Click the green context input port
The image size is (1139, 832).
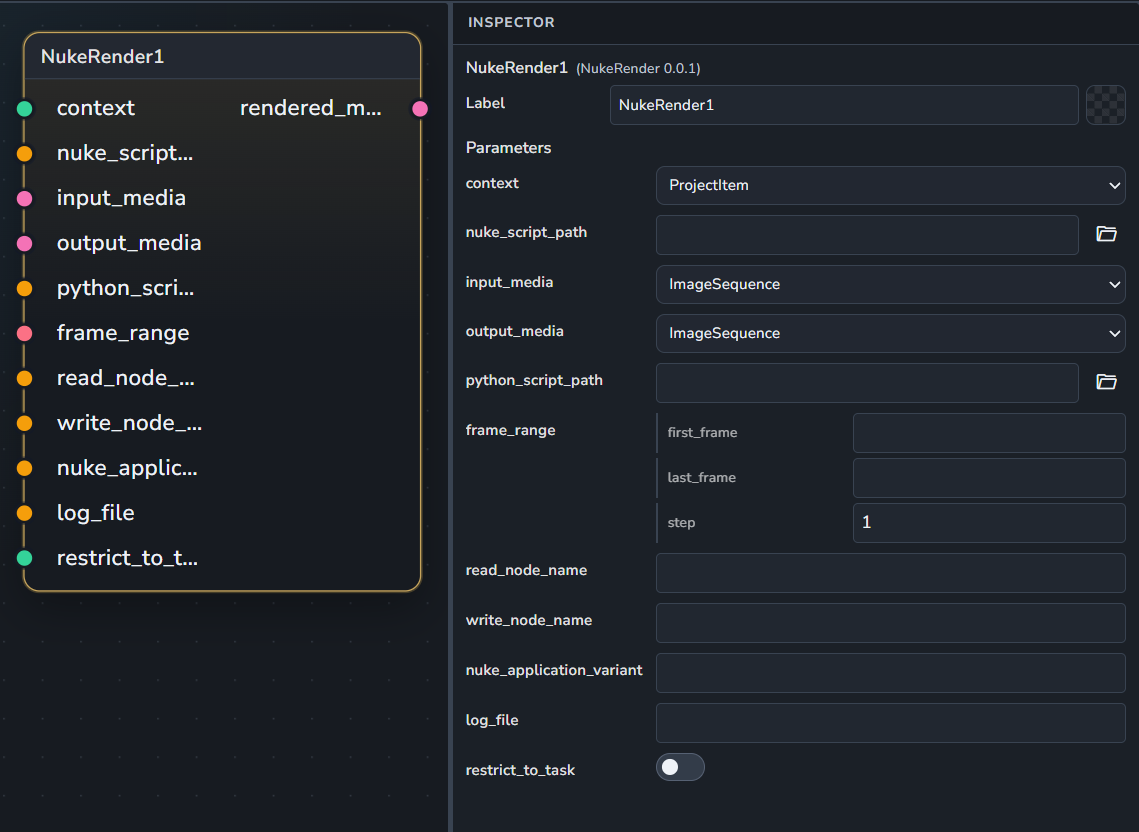click(25, 109)
